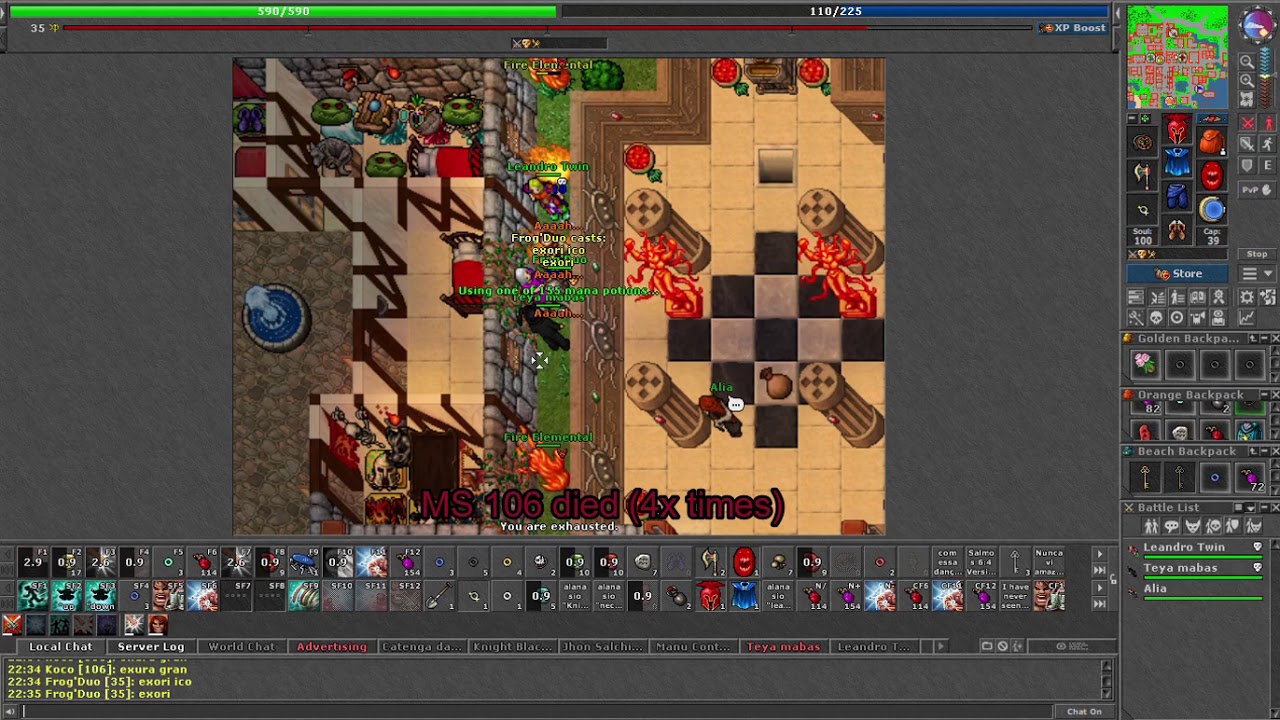Center the minimap using the map icon

[x=1247, y=99]
